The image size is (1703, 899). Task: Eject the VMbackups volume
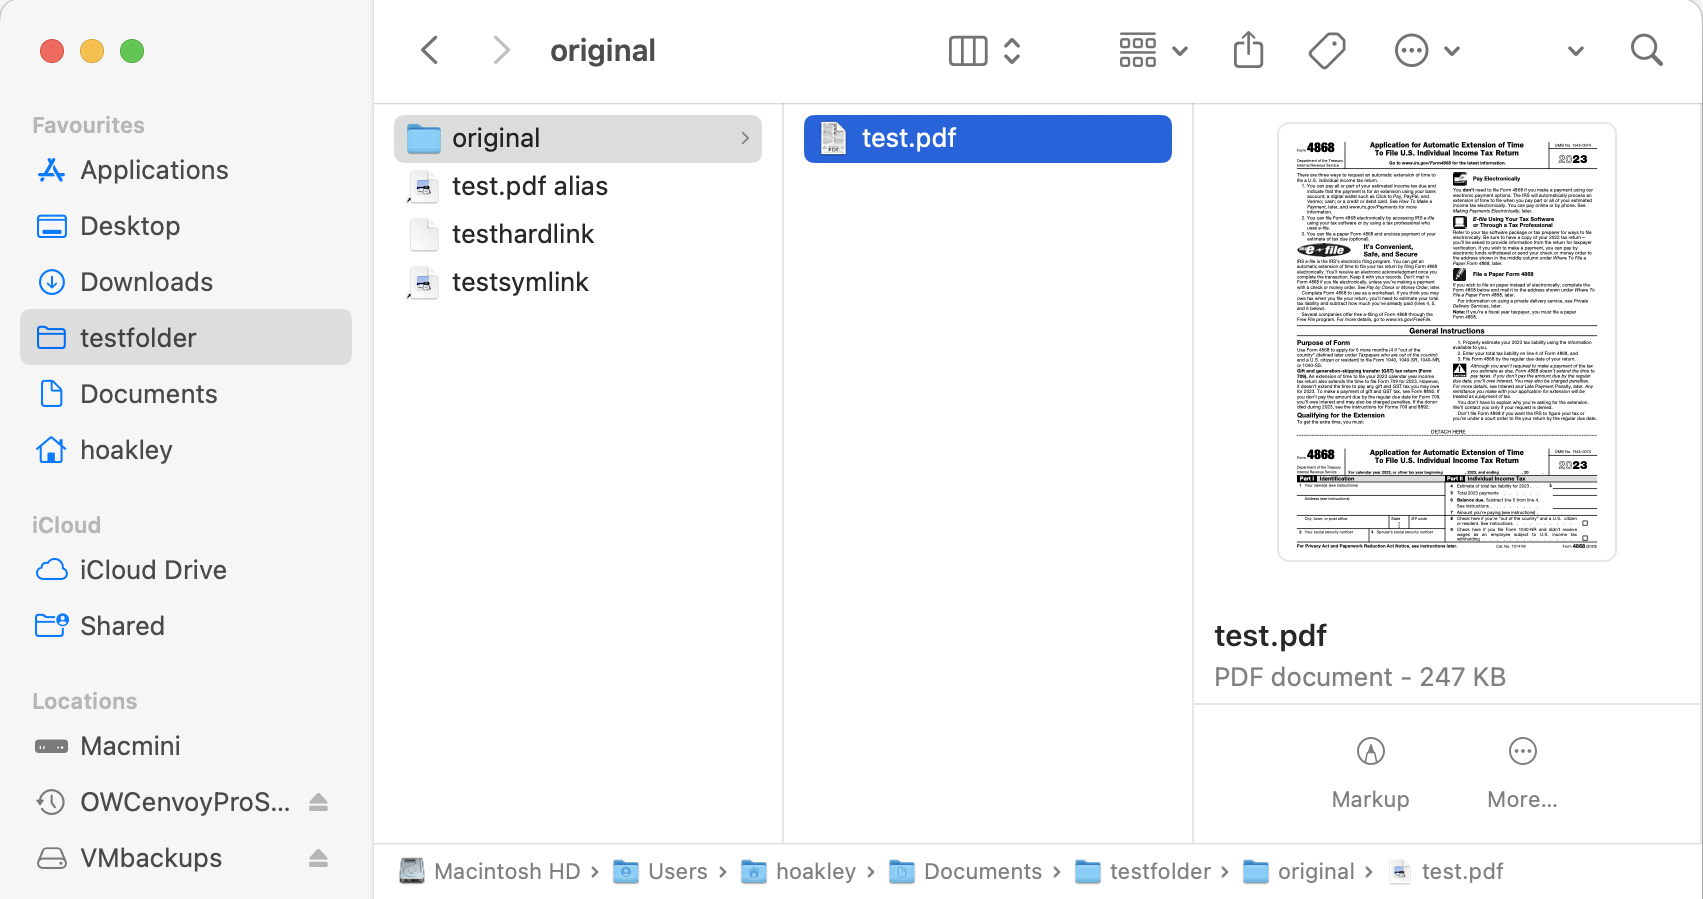click(318, 858)
